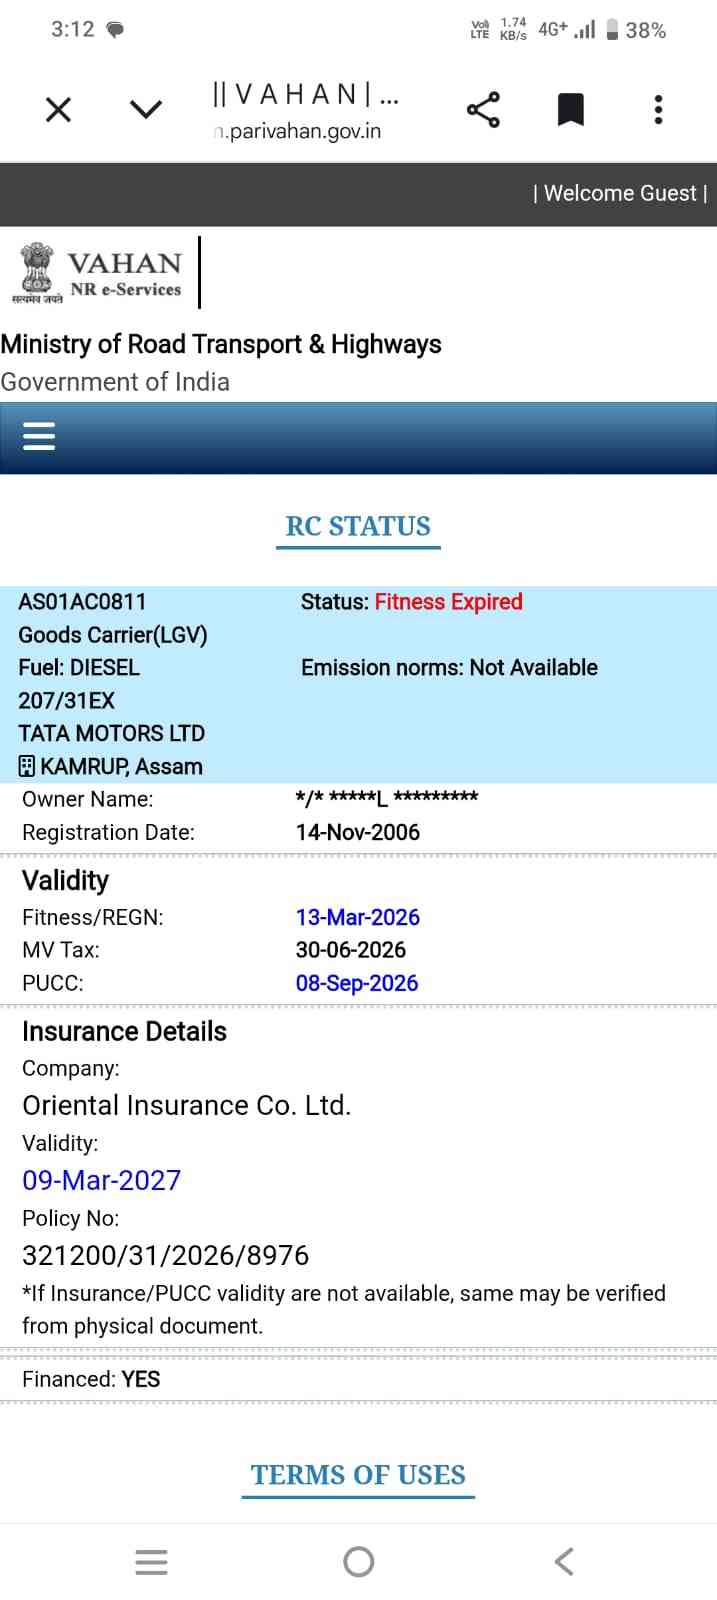Open the hamburger navigation menu

click(39, 436)
